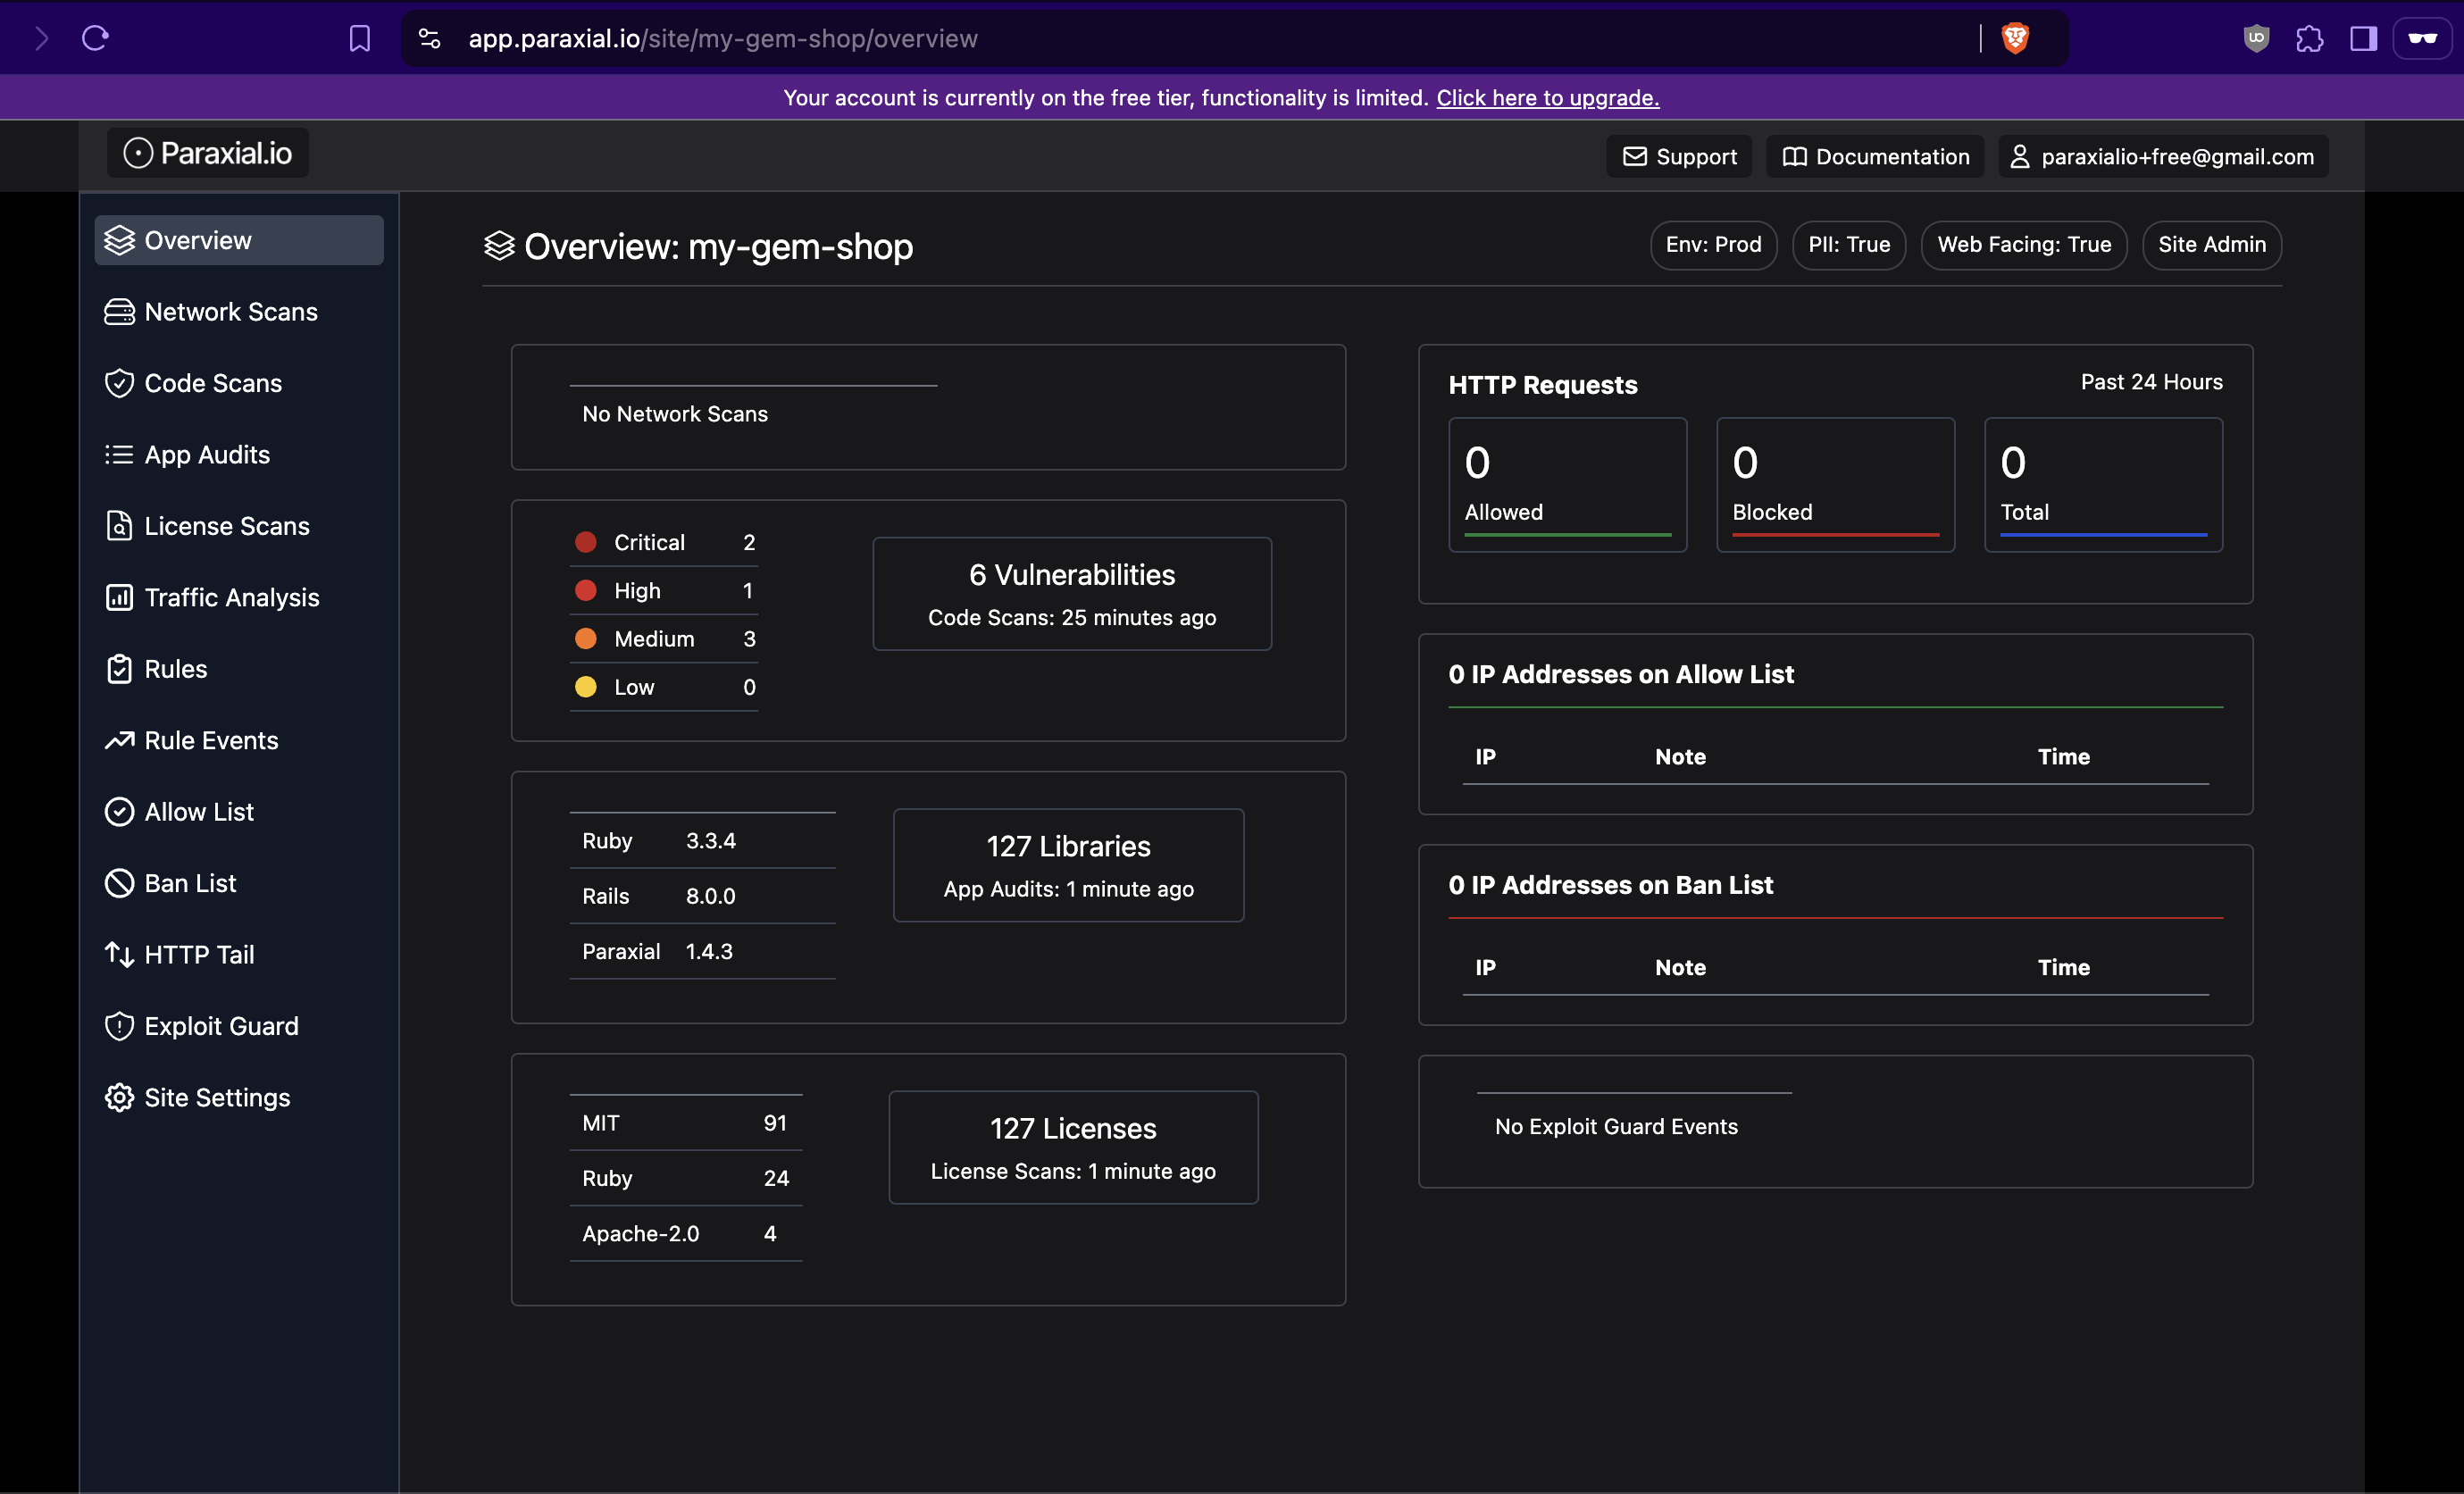Click the HTTP Requests heading

[x=1543, y=385]
